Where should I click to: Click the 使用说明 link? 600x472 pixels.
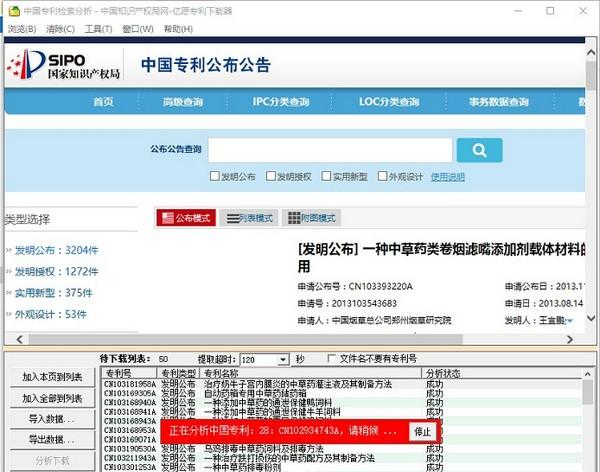tap(448, 177)
